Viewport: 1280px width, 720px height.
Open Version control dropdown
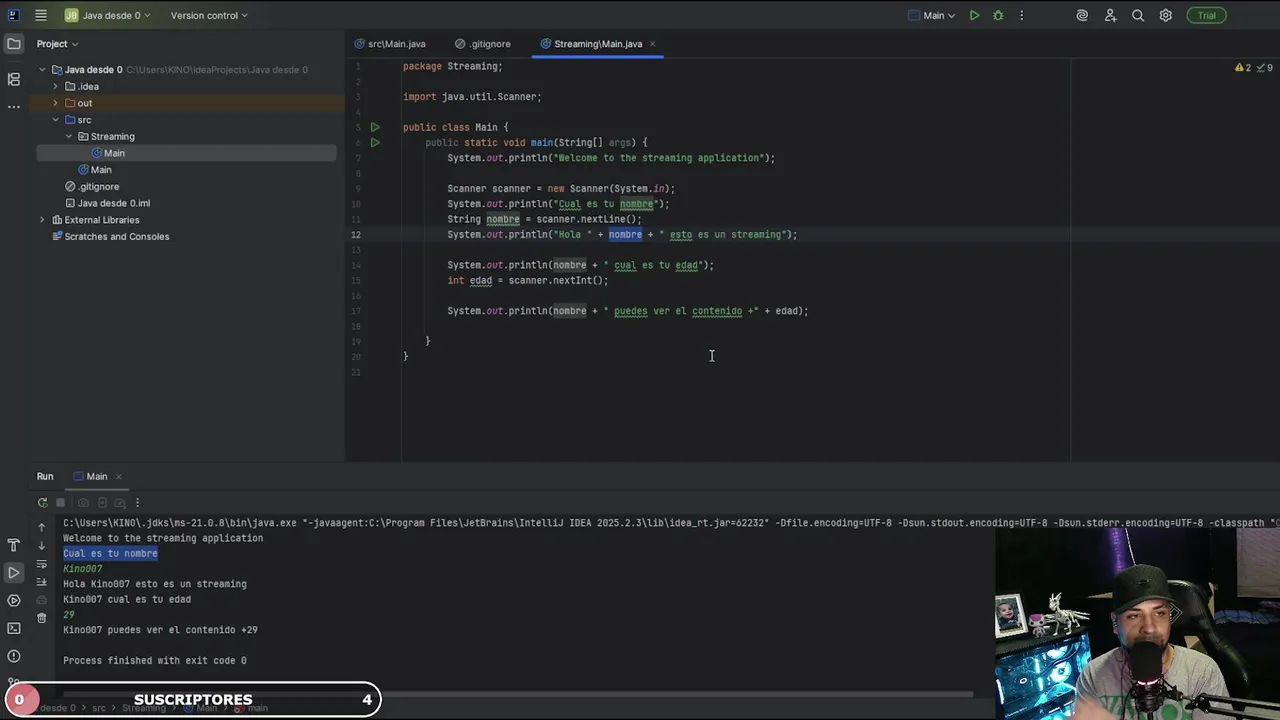pyautogui.click(x=209, y=15)
